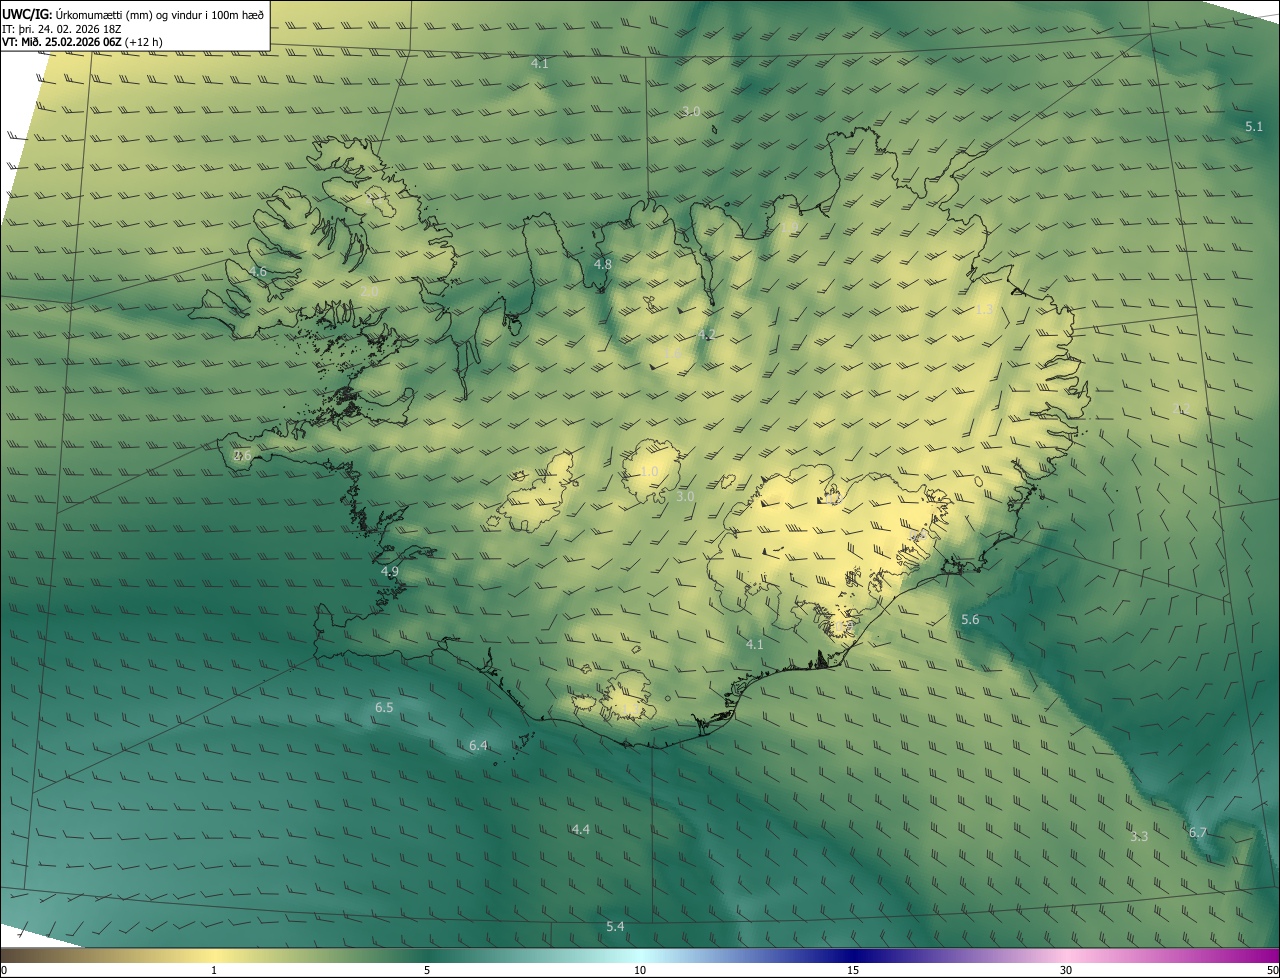Click the colorbar tick label 1
Screen dimensions: 1280x978
click(x=214, y=971)
